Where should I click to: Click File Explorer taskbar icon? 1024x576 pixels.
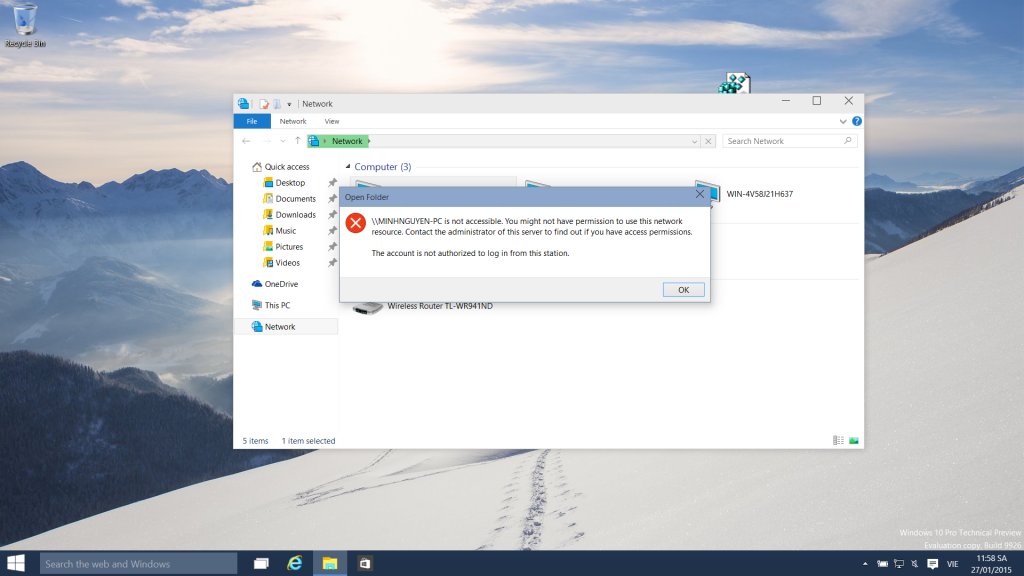click(330, 564)
